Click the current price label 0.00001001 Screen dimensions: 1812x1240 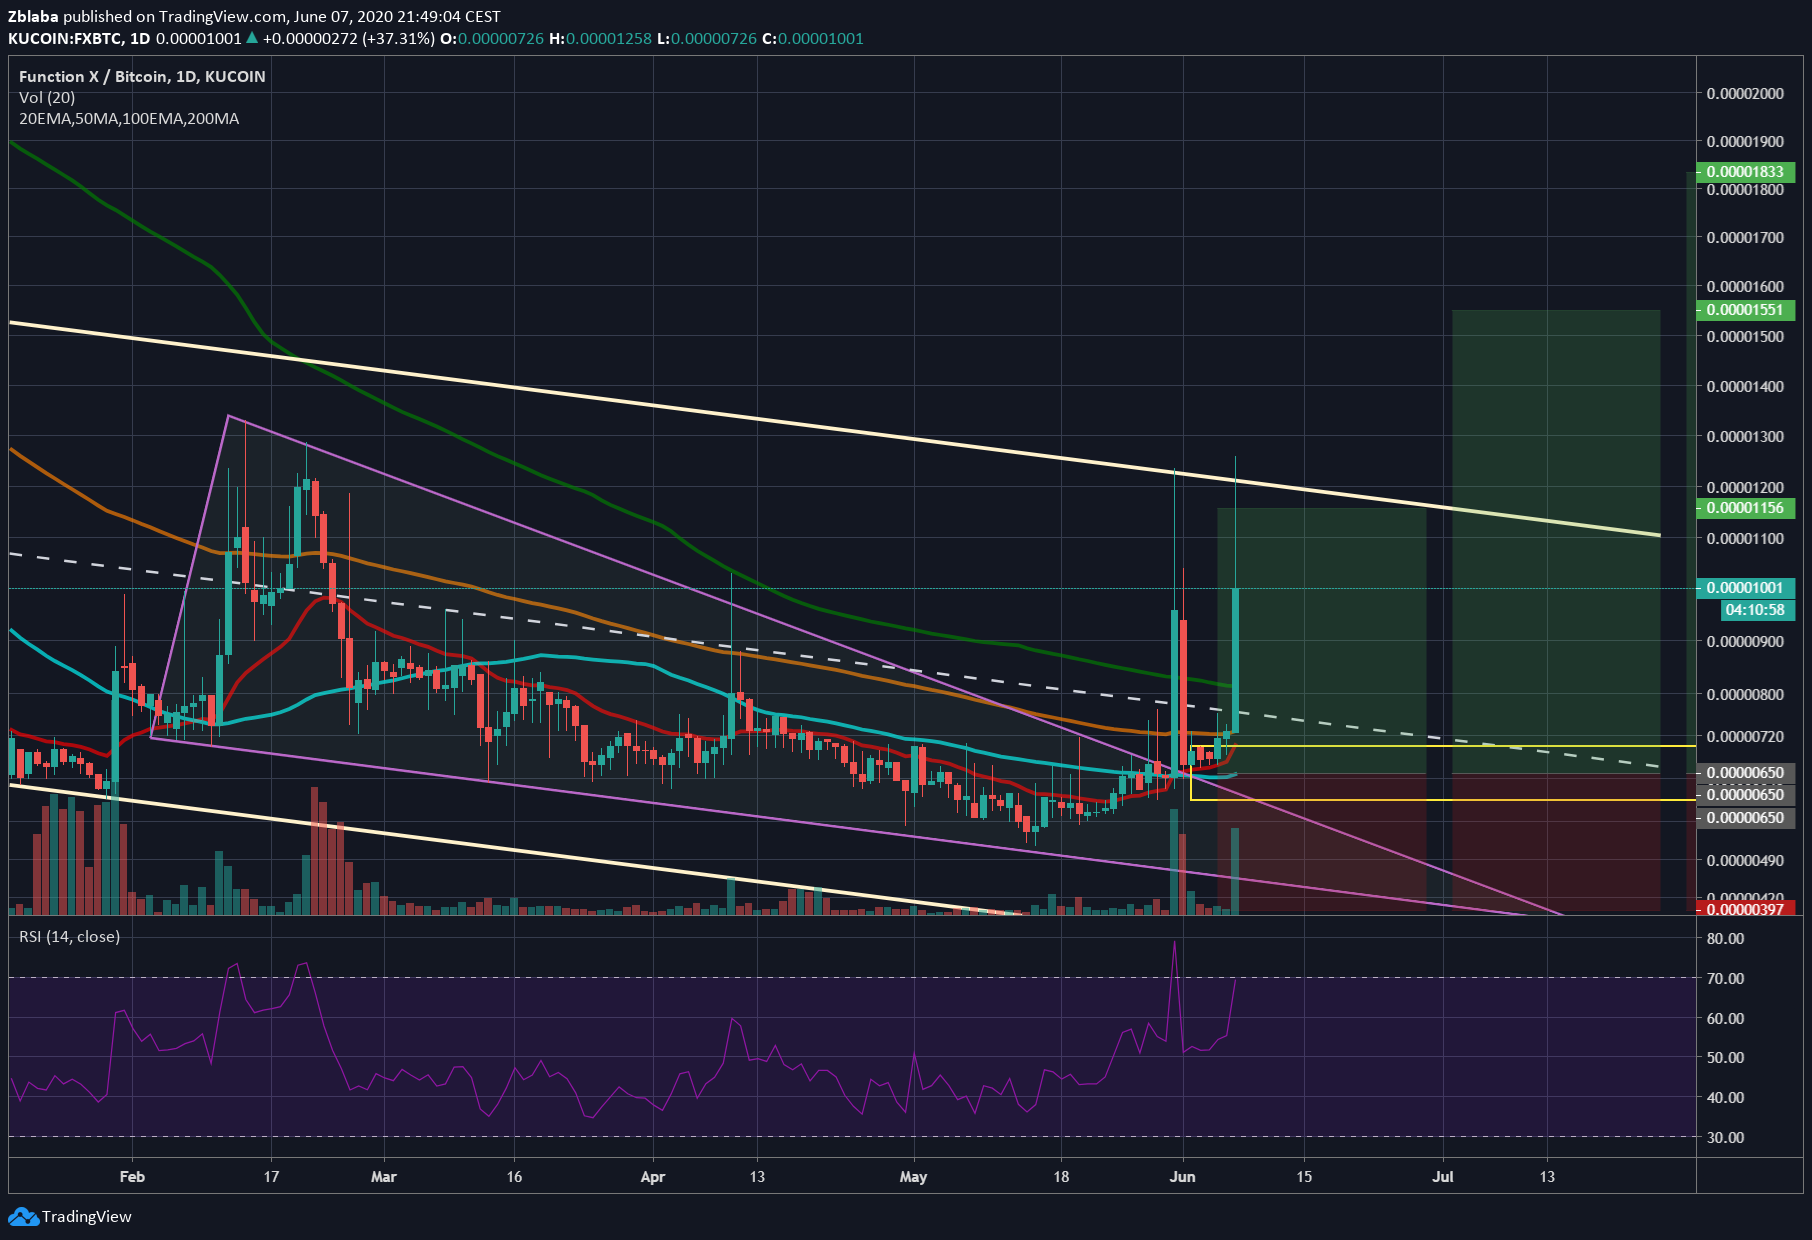coord(1745,588)
